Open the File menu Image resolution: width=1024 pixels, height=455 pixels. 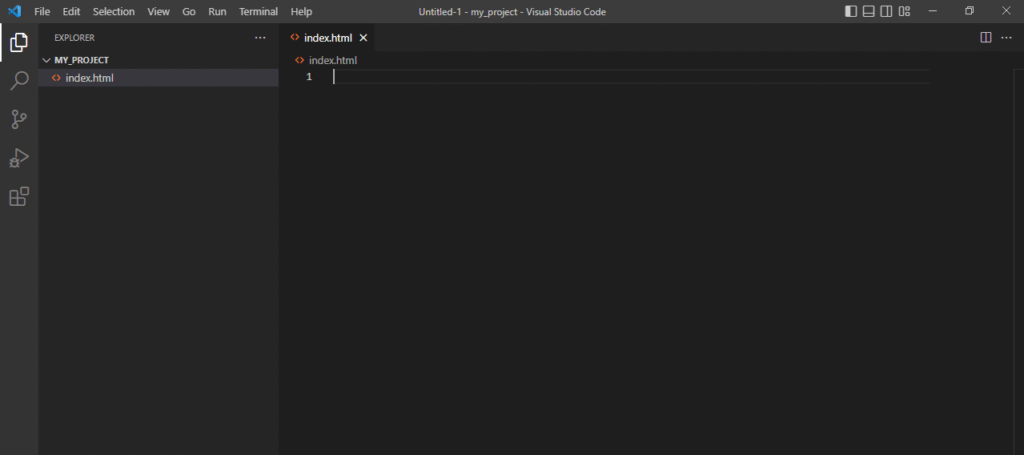click(42, 11)
